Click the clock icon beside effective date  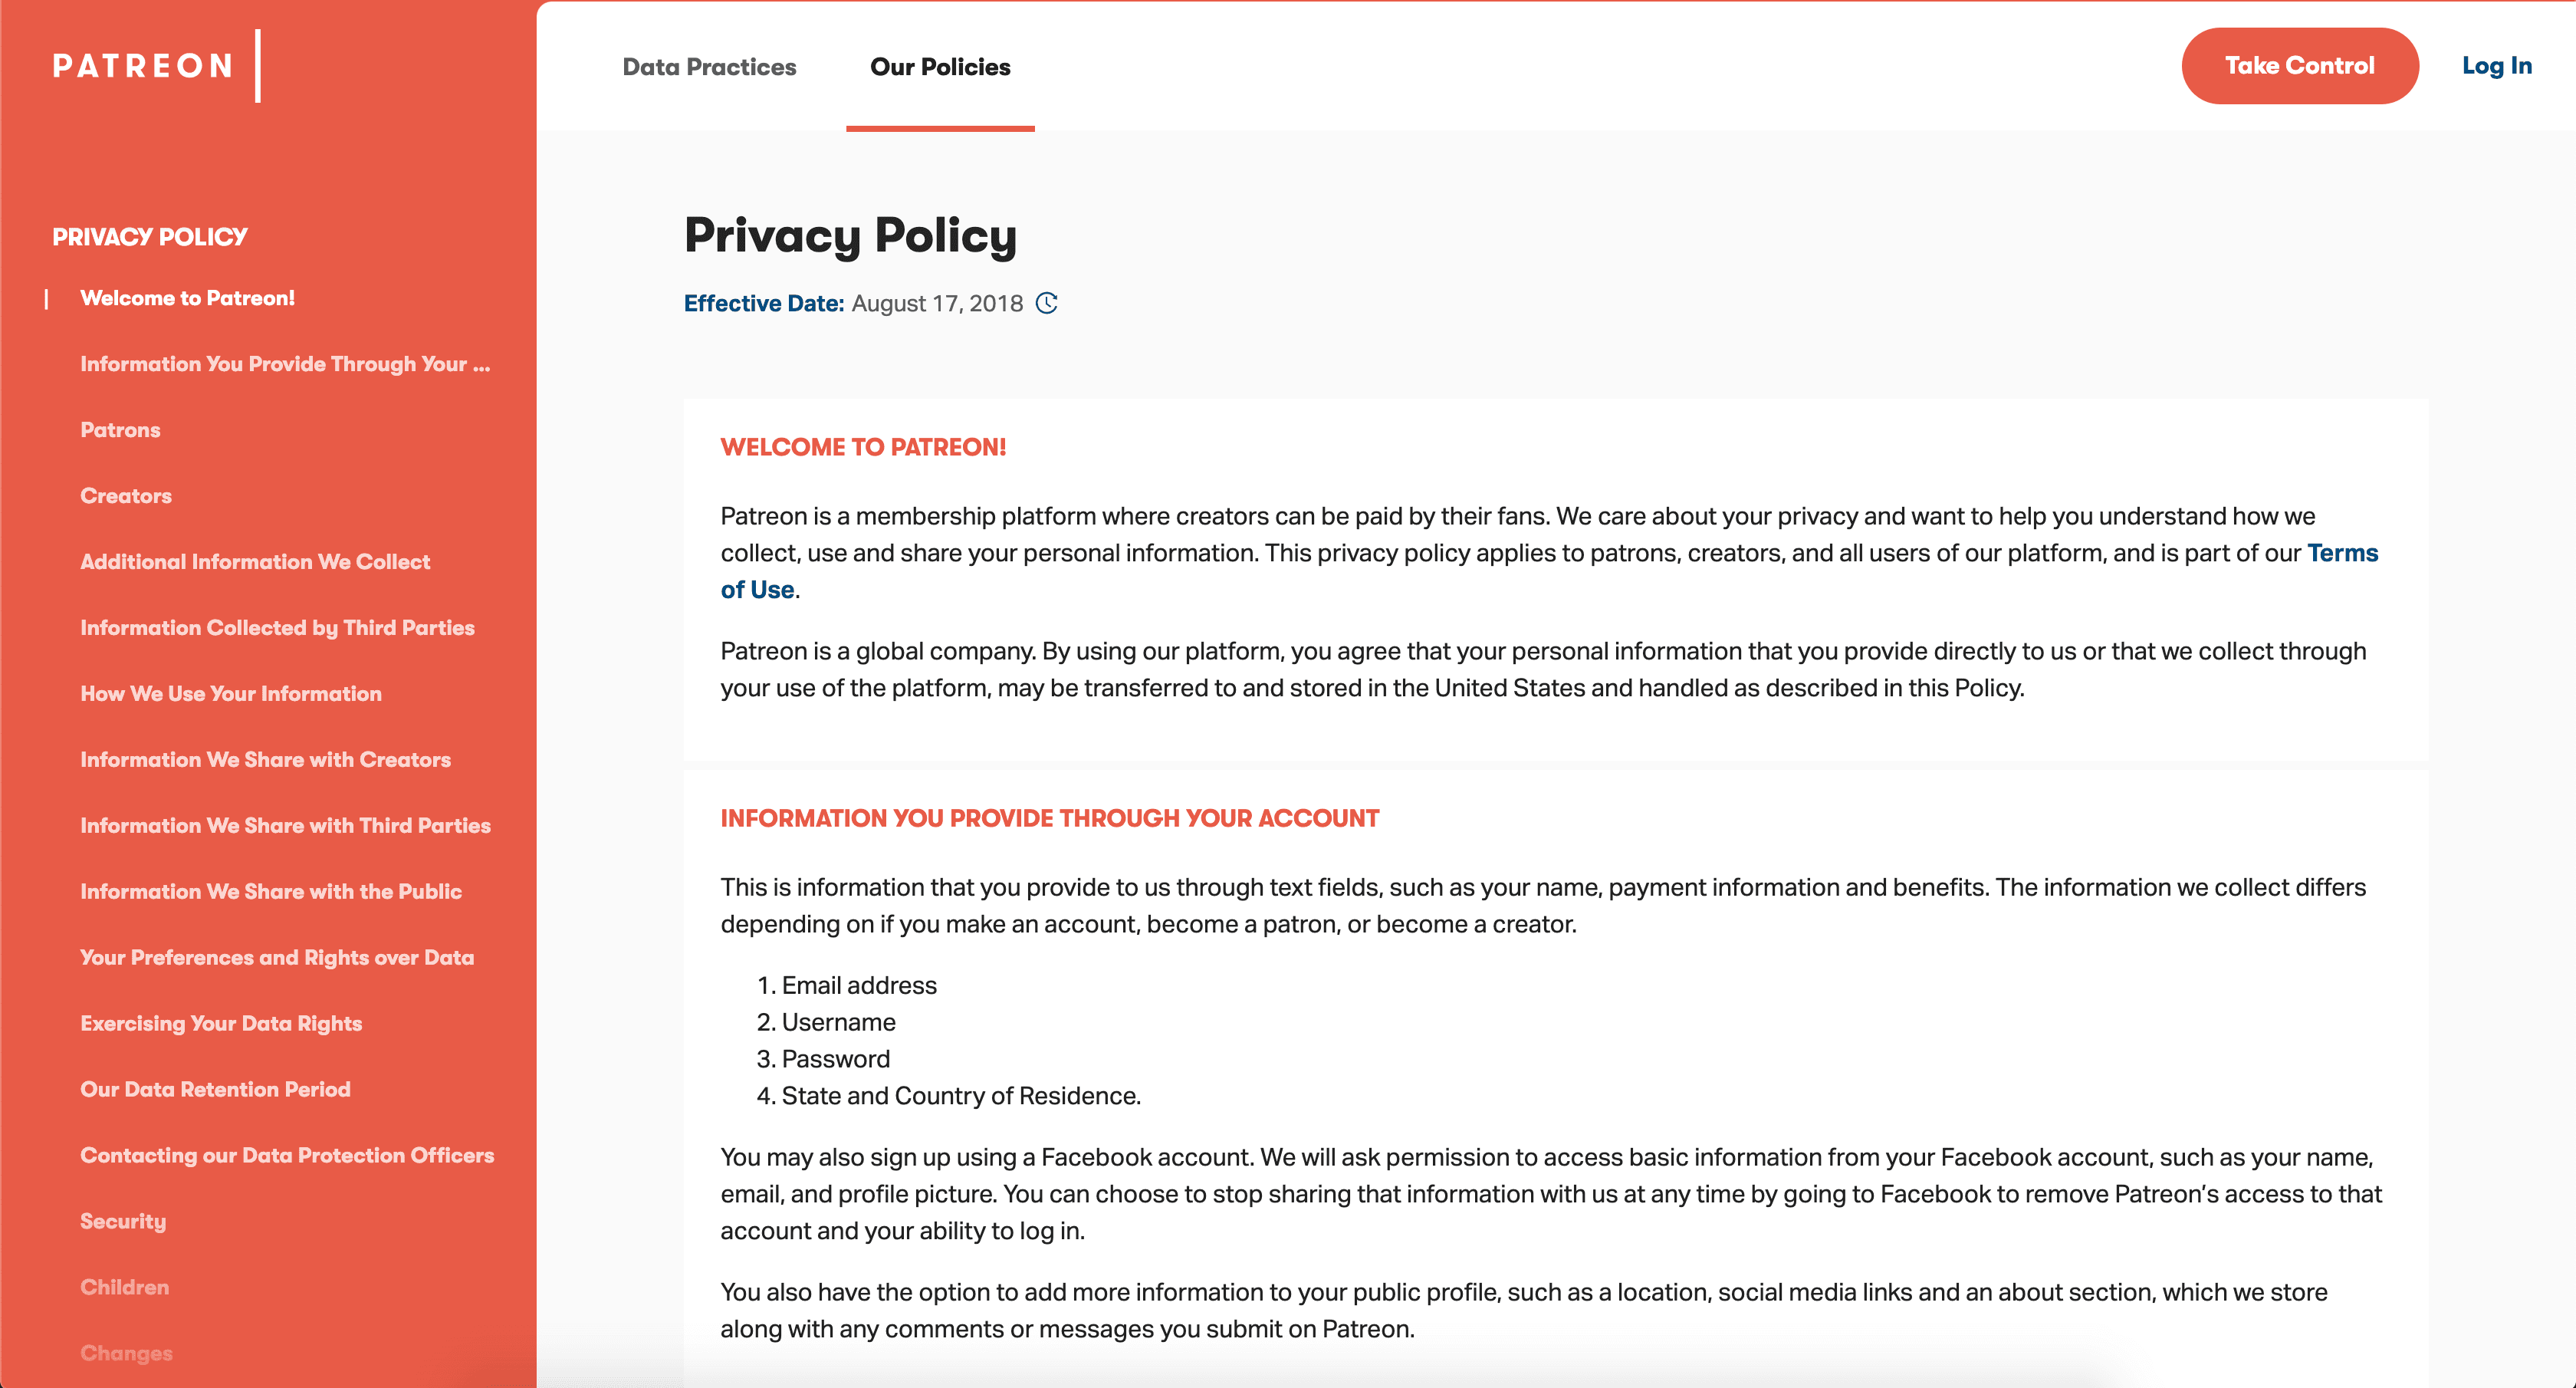tap(1046, 303)
